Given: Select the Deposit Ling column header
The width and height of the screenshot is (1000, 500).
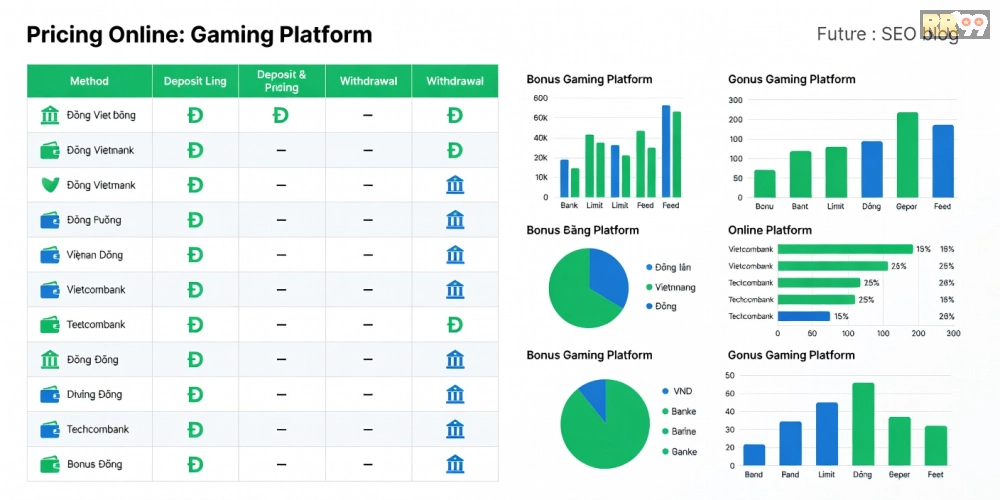Looking at the screenshot, I should 195,81.
